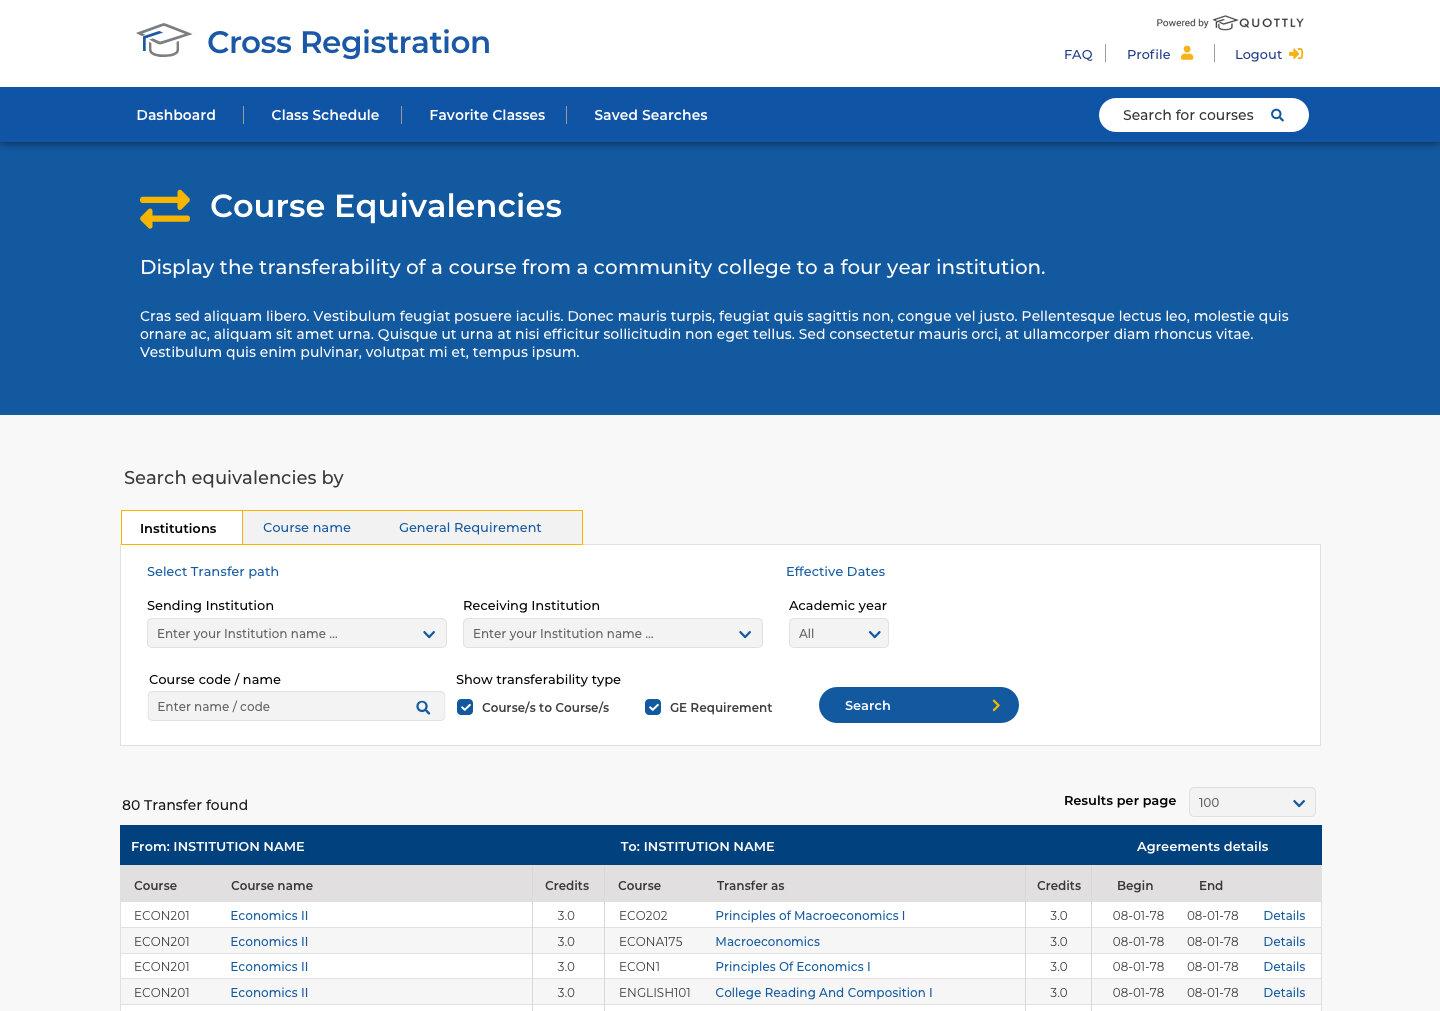The image size is (1440, 1011).
Task: Click the Enter name / code input field
Action: [280, 706]
